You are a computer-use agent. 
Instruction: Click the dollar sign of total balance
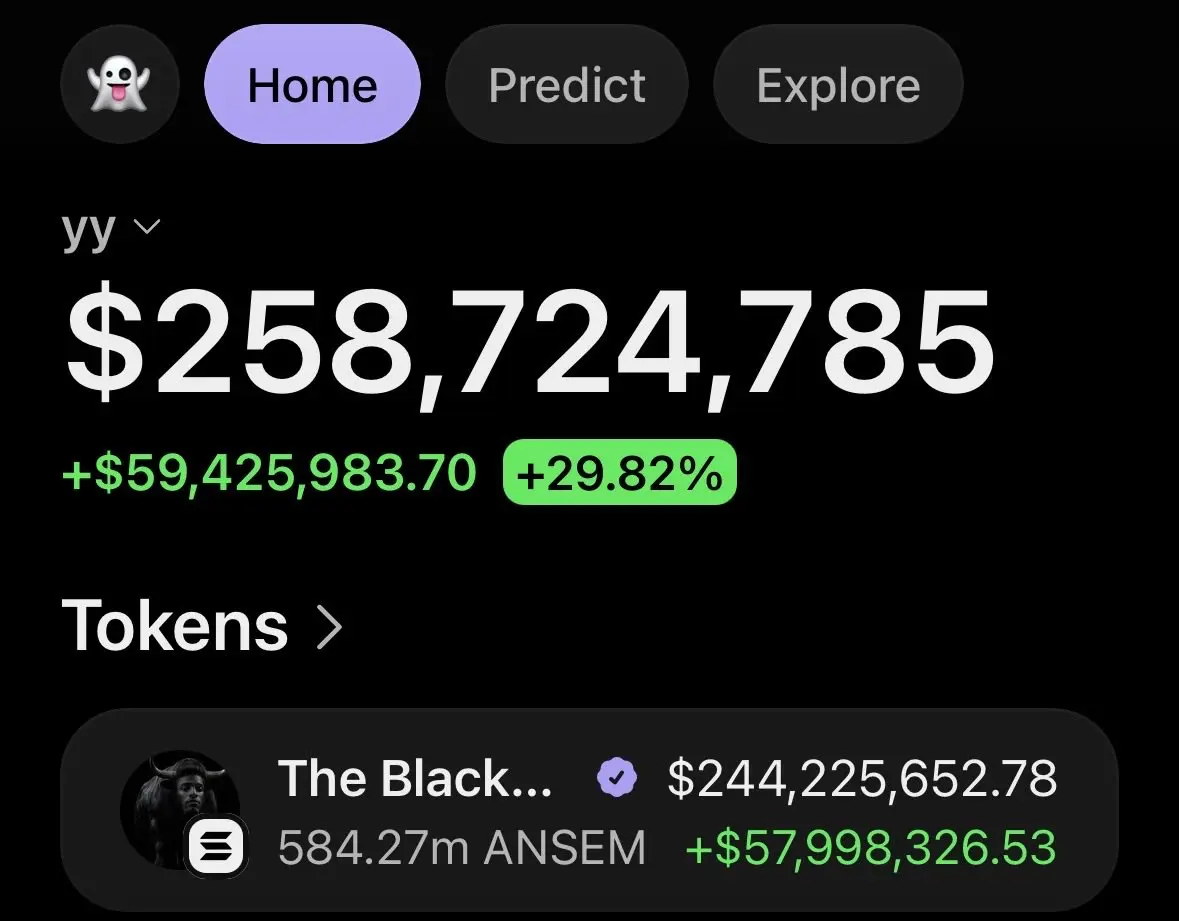[x=105, y=342]
